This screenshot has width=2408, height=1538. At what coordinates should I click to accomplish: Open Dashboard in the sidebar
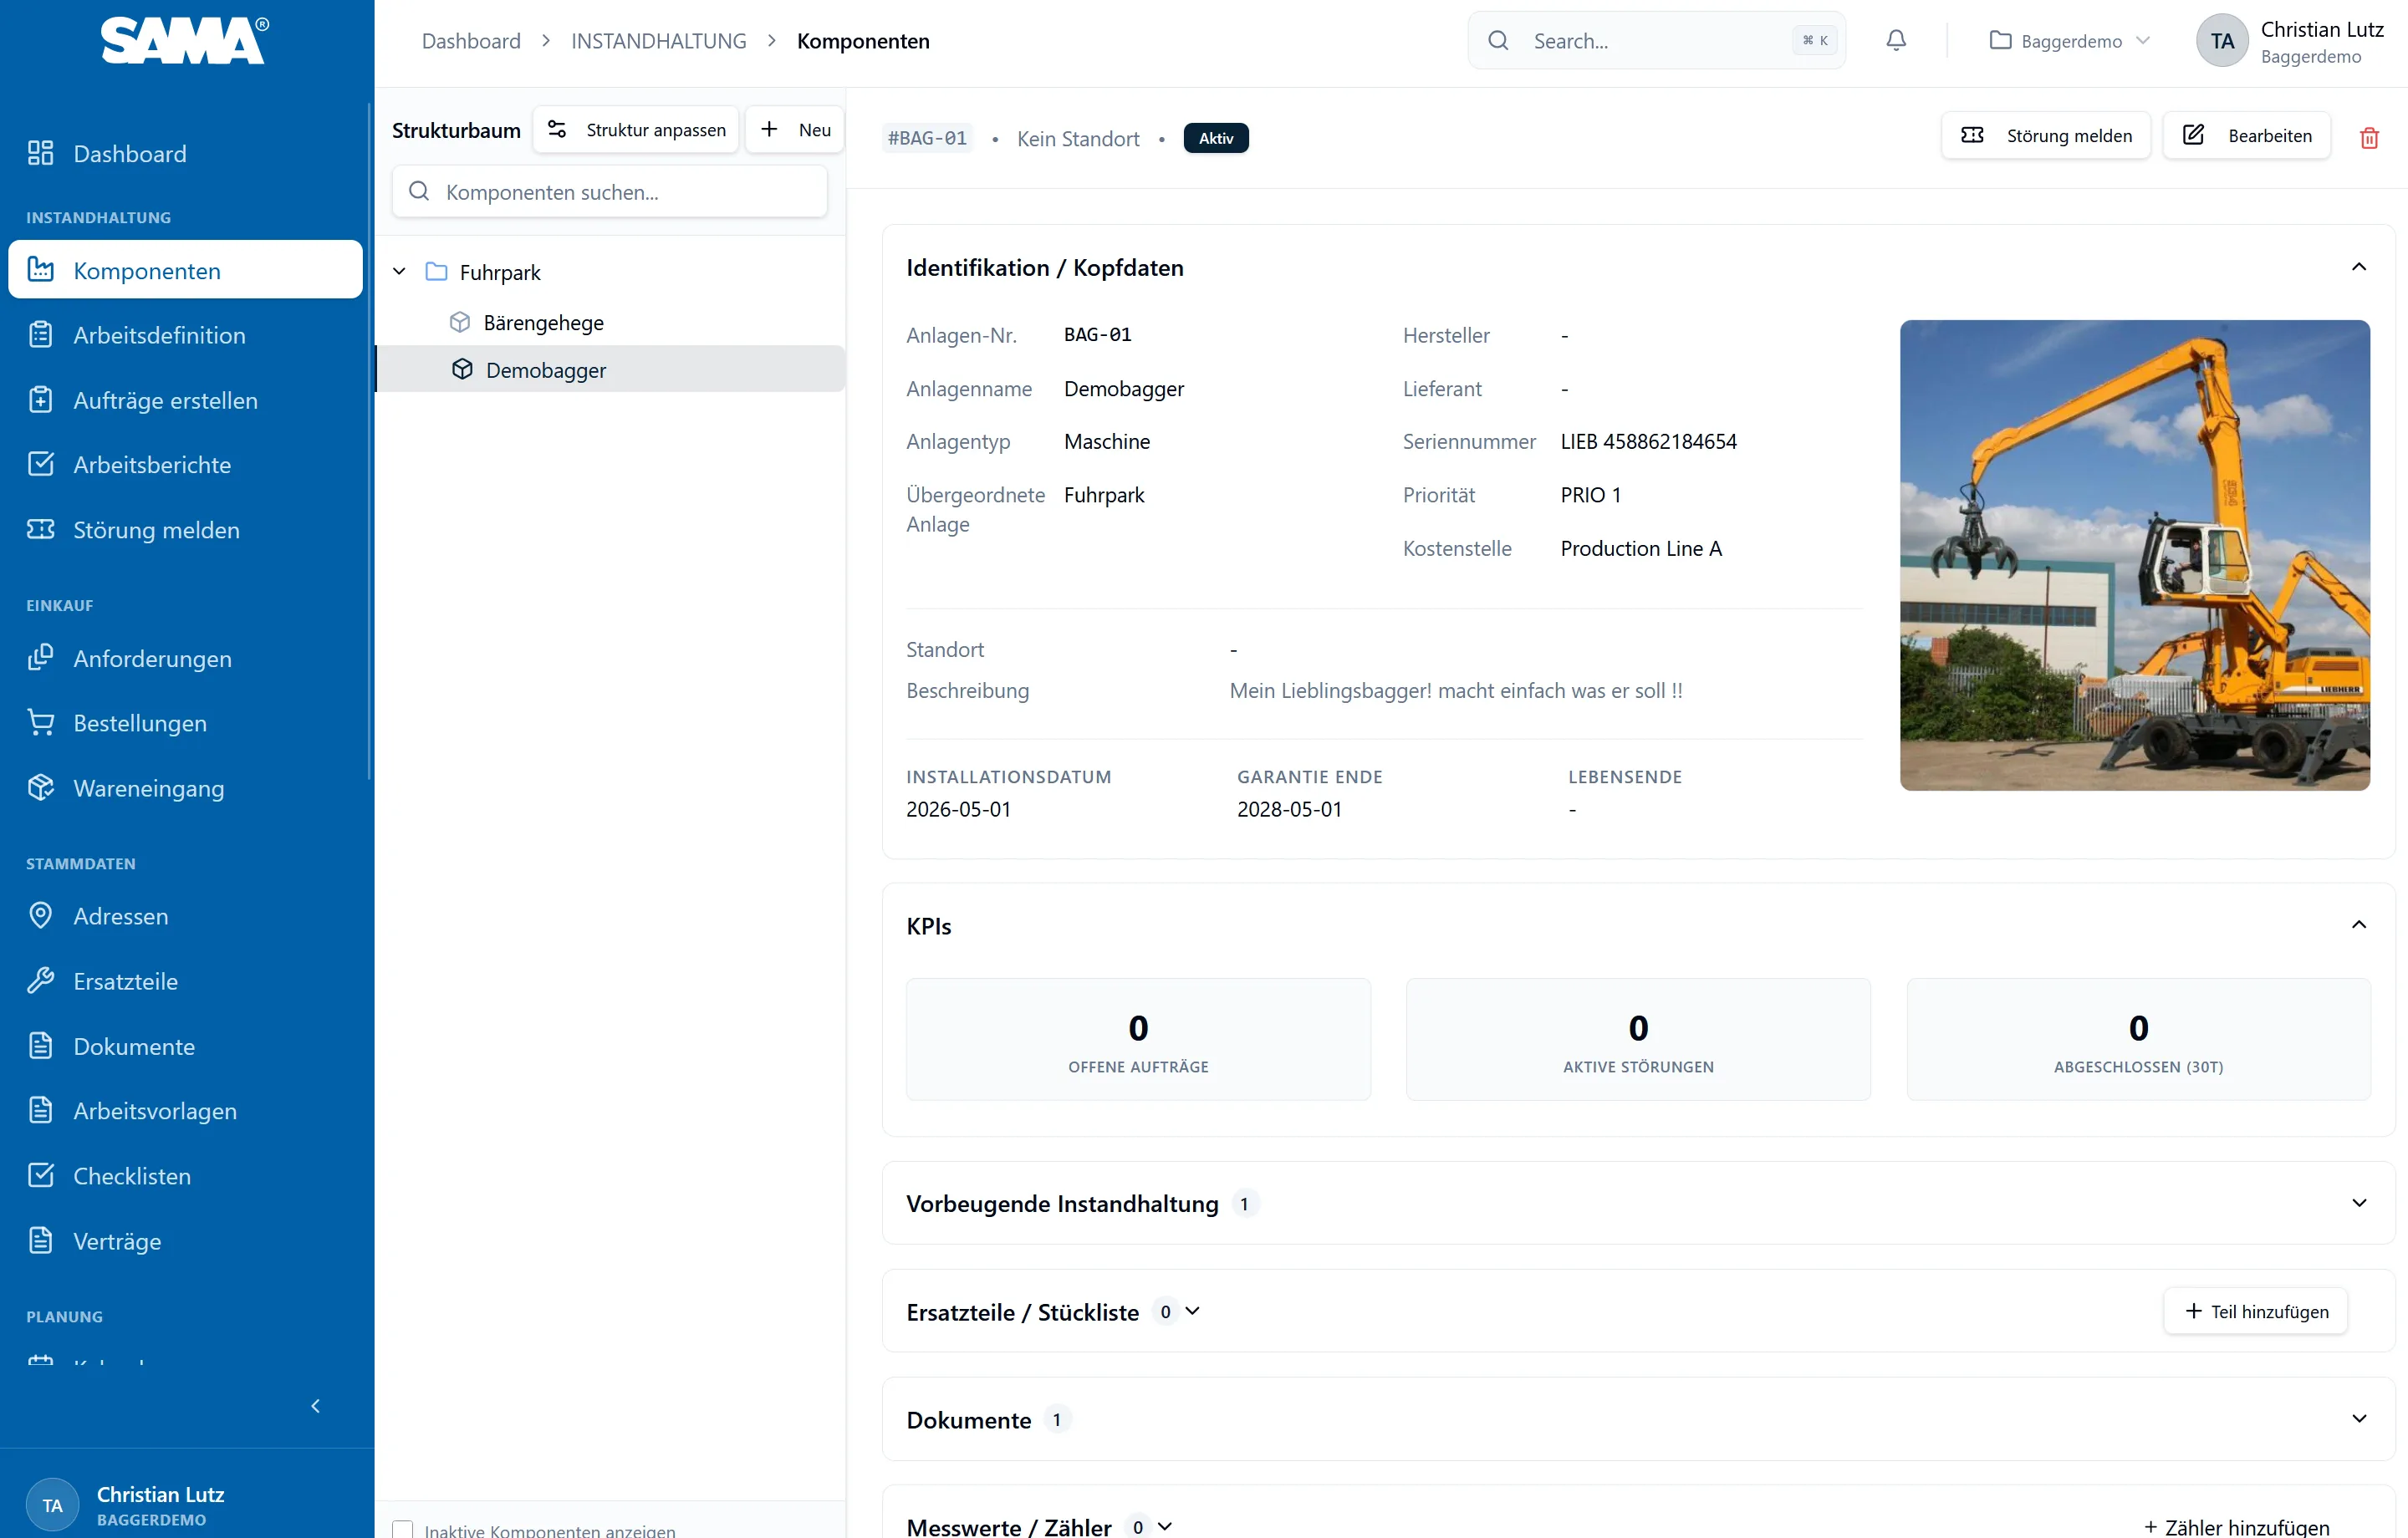185,153
